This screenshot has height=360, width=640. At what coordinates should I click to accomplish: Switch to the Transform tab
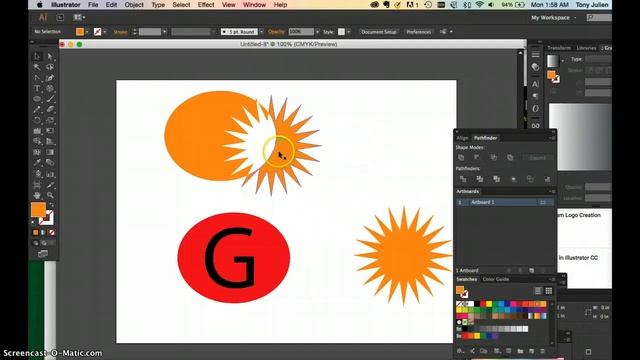pos(559,48)
